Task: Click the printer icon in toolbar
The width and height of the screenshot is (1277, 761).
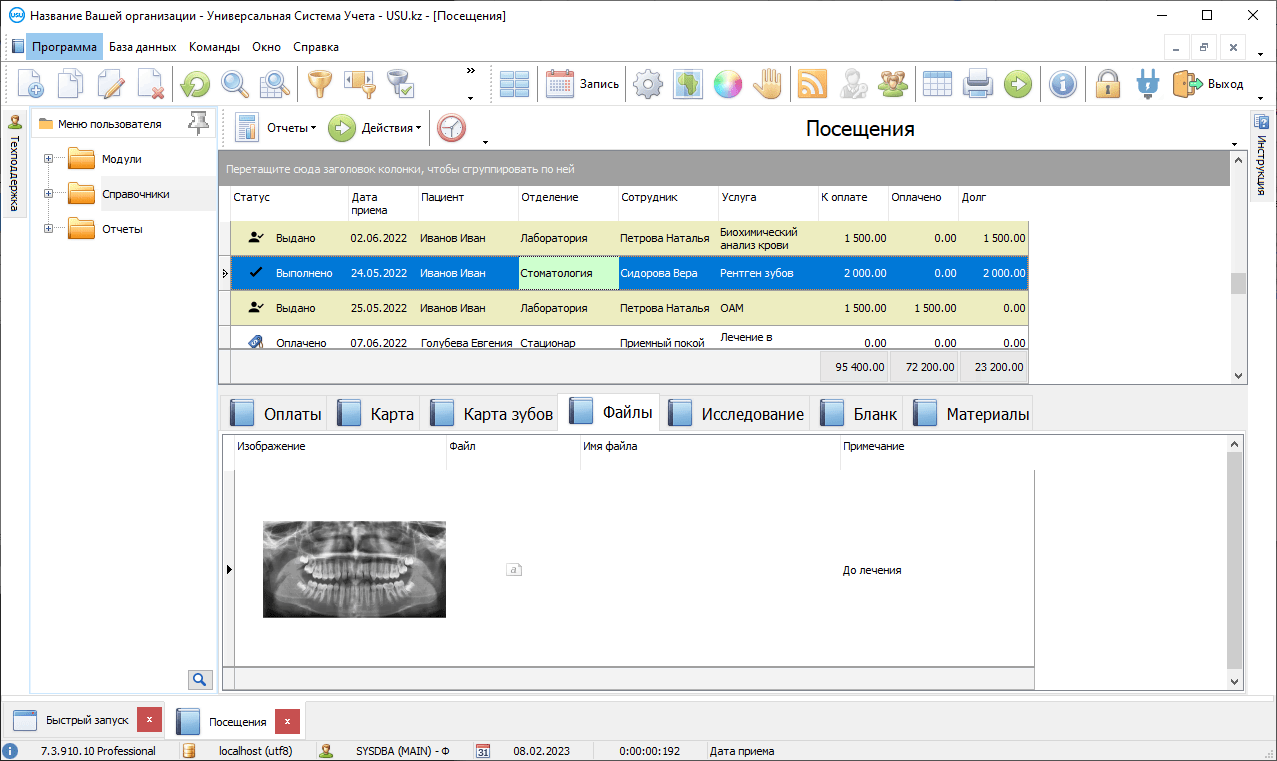Action: pos(977,84)
